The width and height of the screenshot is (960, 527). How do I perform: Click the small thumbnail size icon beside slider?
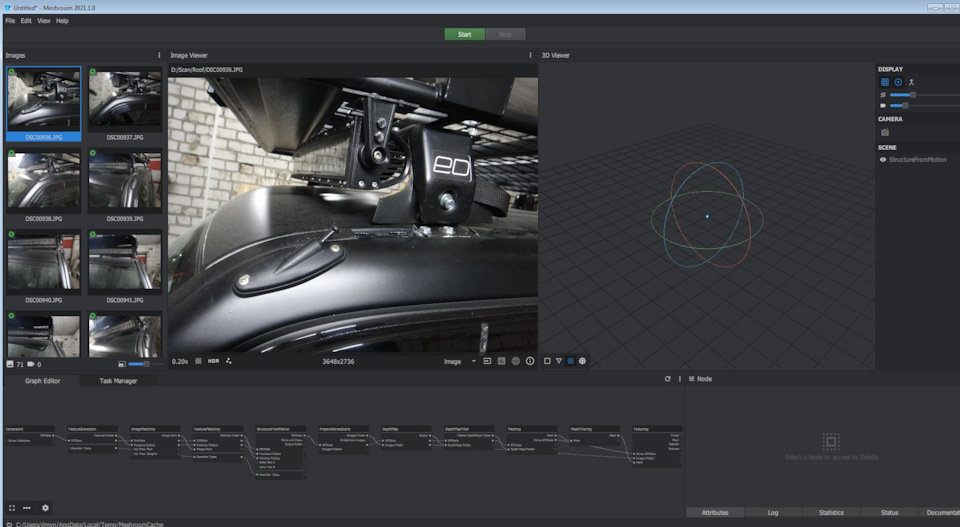click(122, 364)
